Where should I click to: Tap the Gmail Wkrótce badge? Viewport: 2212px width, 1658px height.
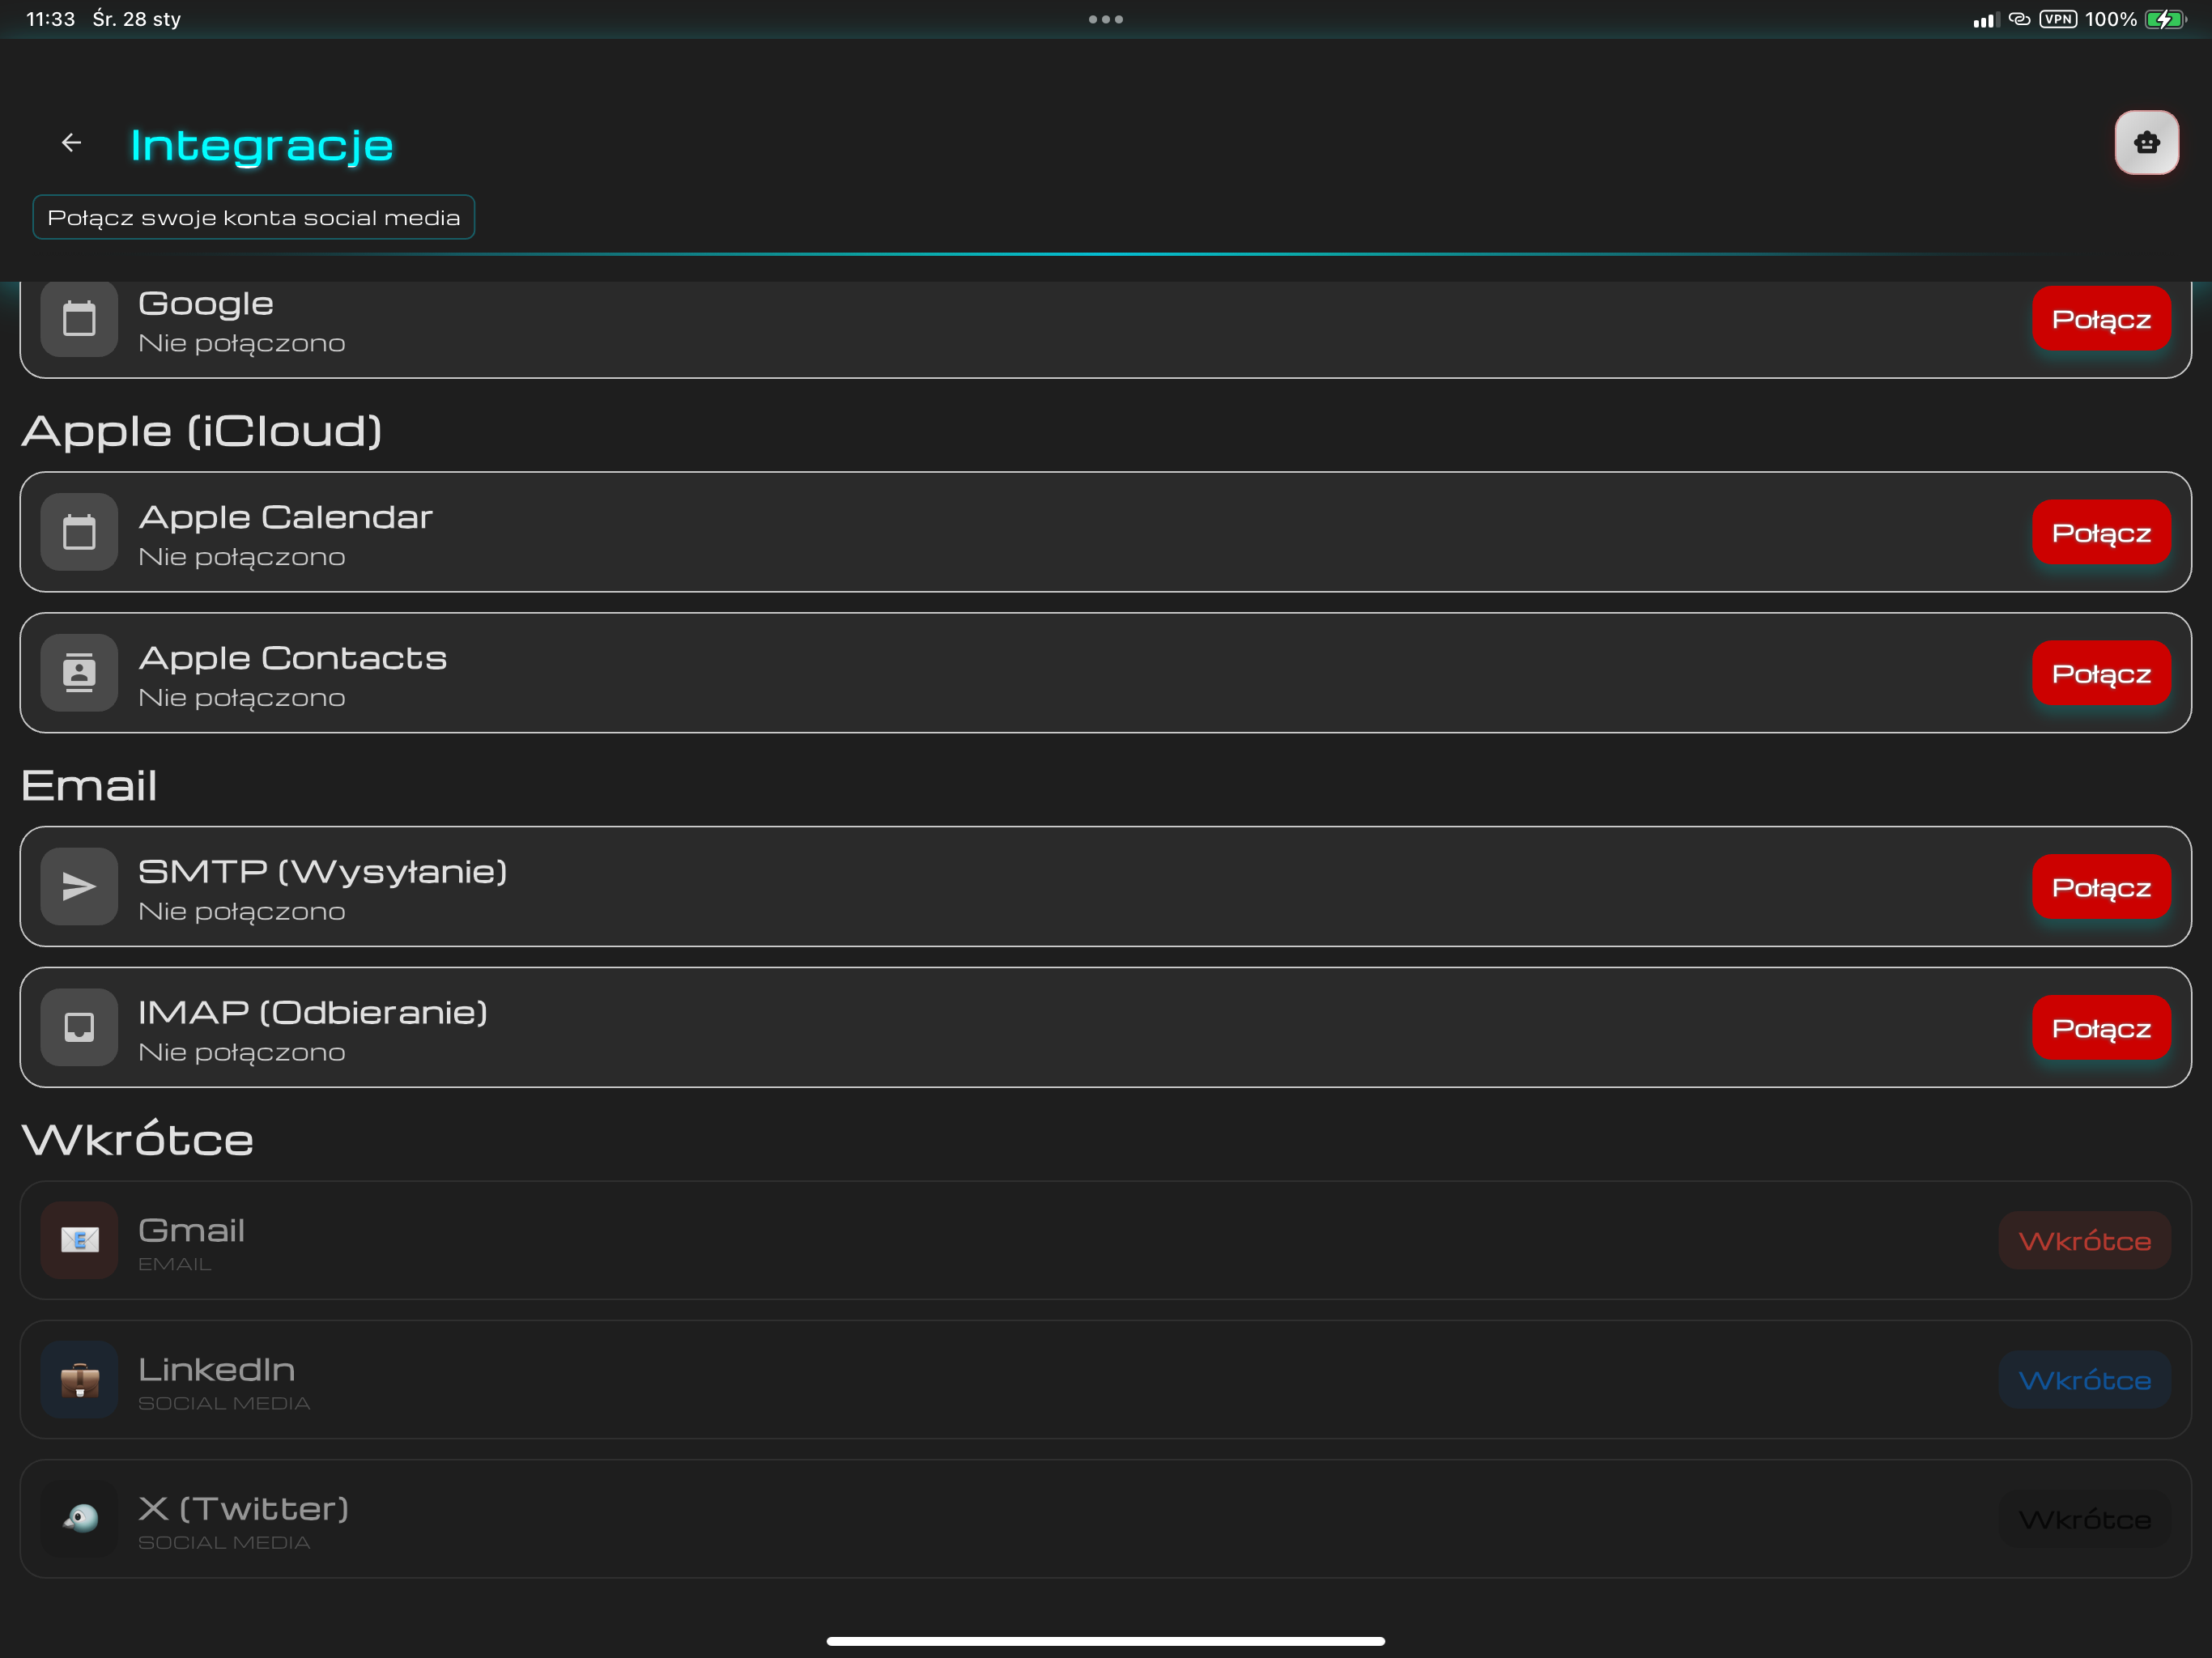pyautogui.click(x=2084, y=1241)
